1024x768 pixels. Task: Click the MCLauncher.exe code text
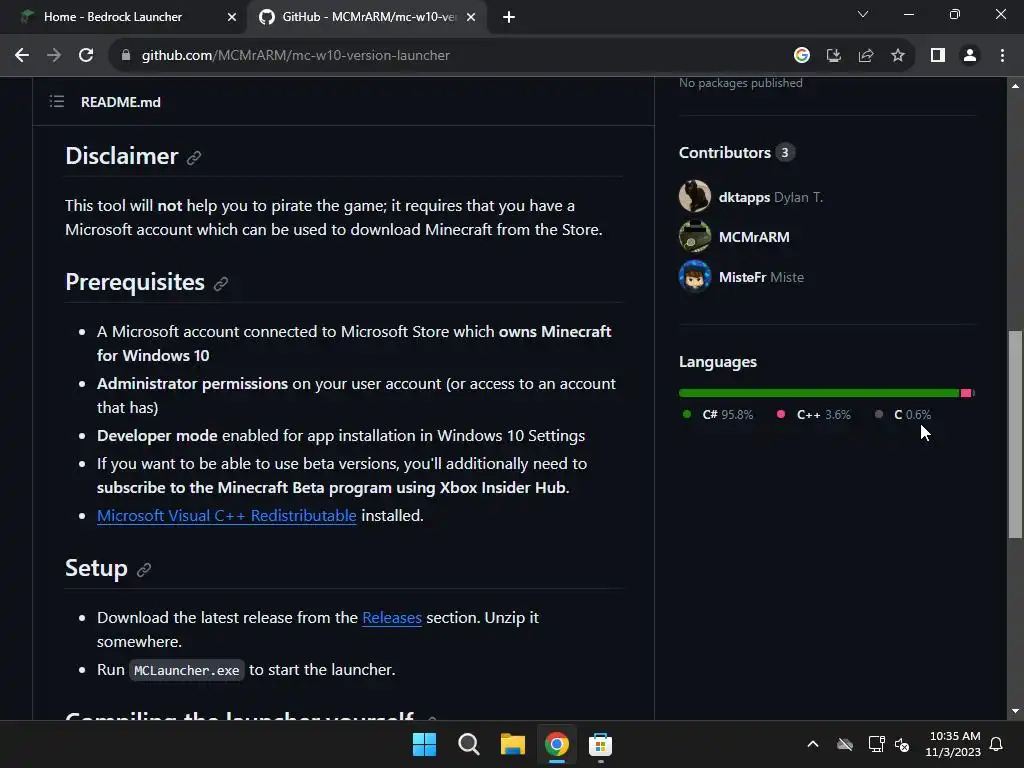tap(187, 670)
